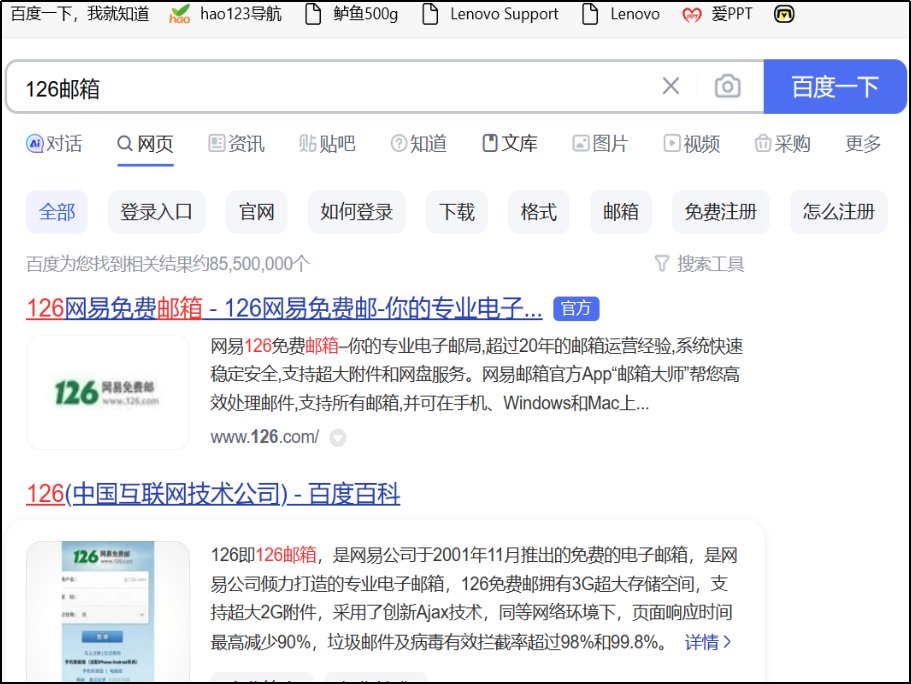Expand the arrow next to www.126.com
Image resolution: width=911 pixels, height=684 pixels.
[337, 437]
